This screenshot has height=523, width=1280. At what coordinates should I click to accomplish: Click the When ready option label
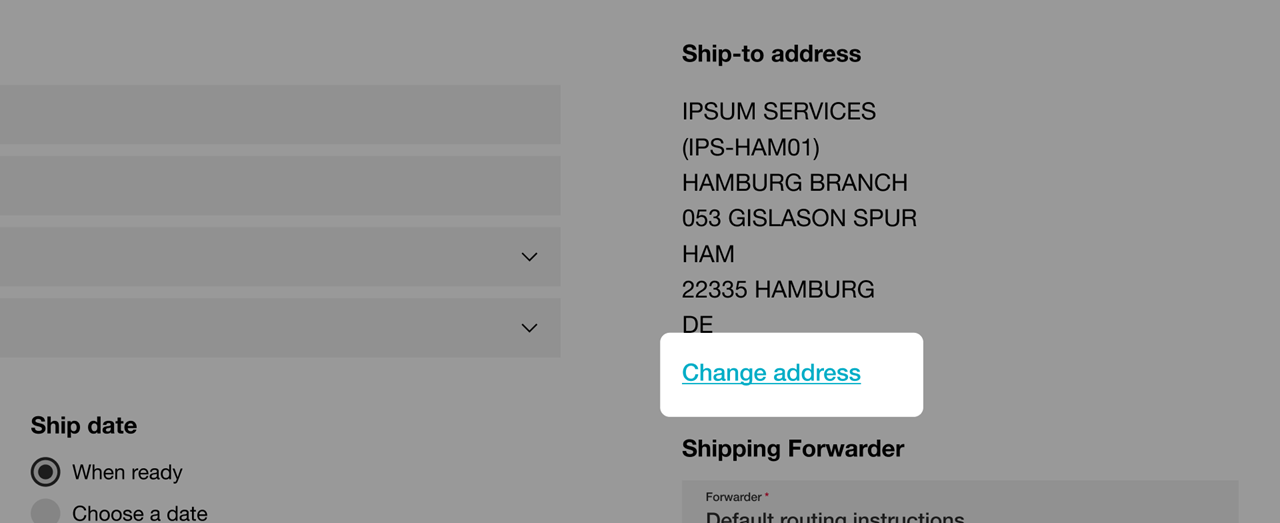tap(127, 472)
